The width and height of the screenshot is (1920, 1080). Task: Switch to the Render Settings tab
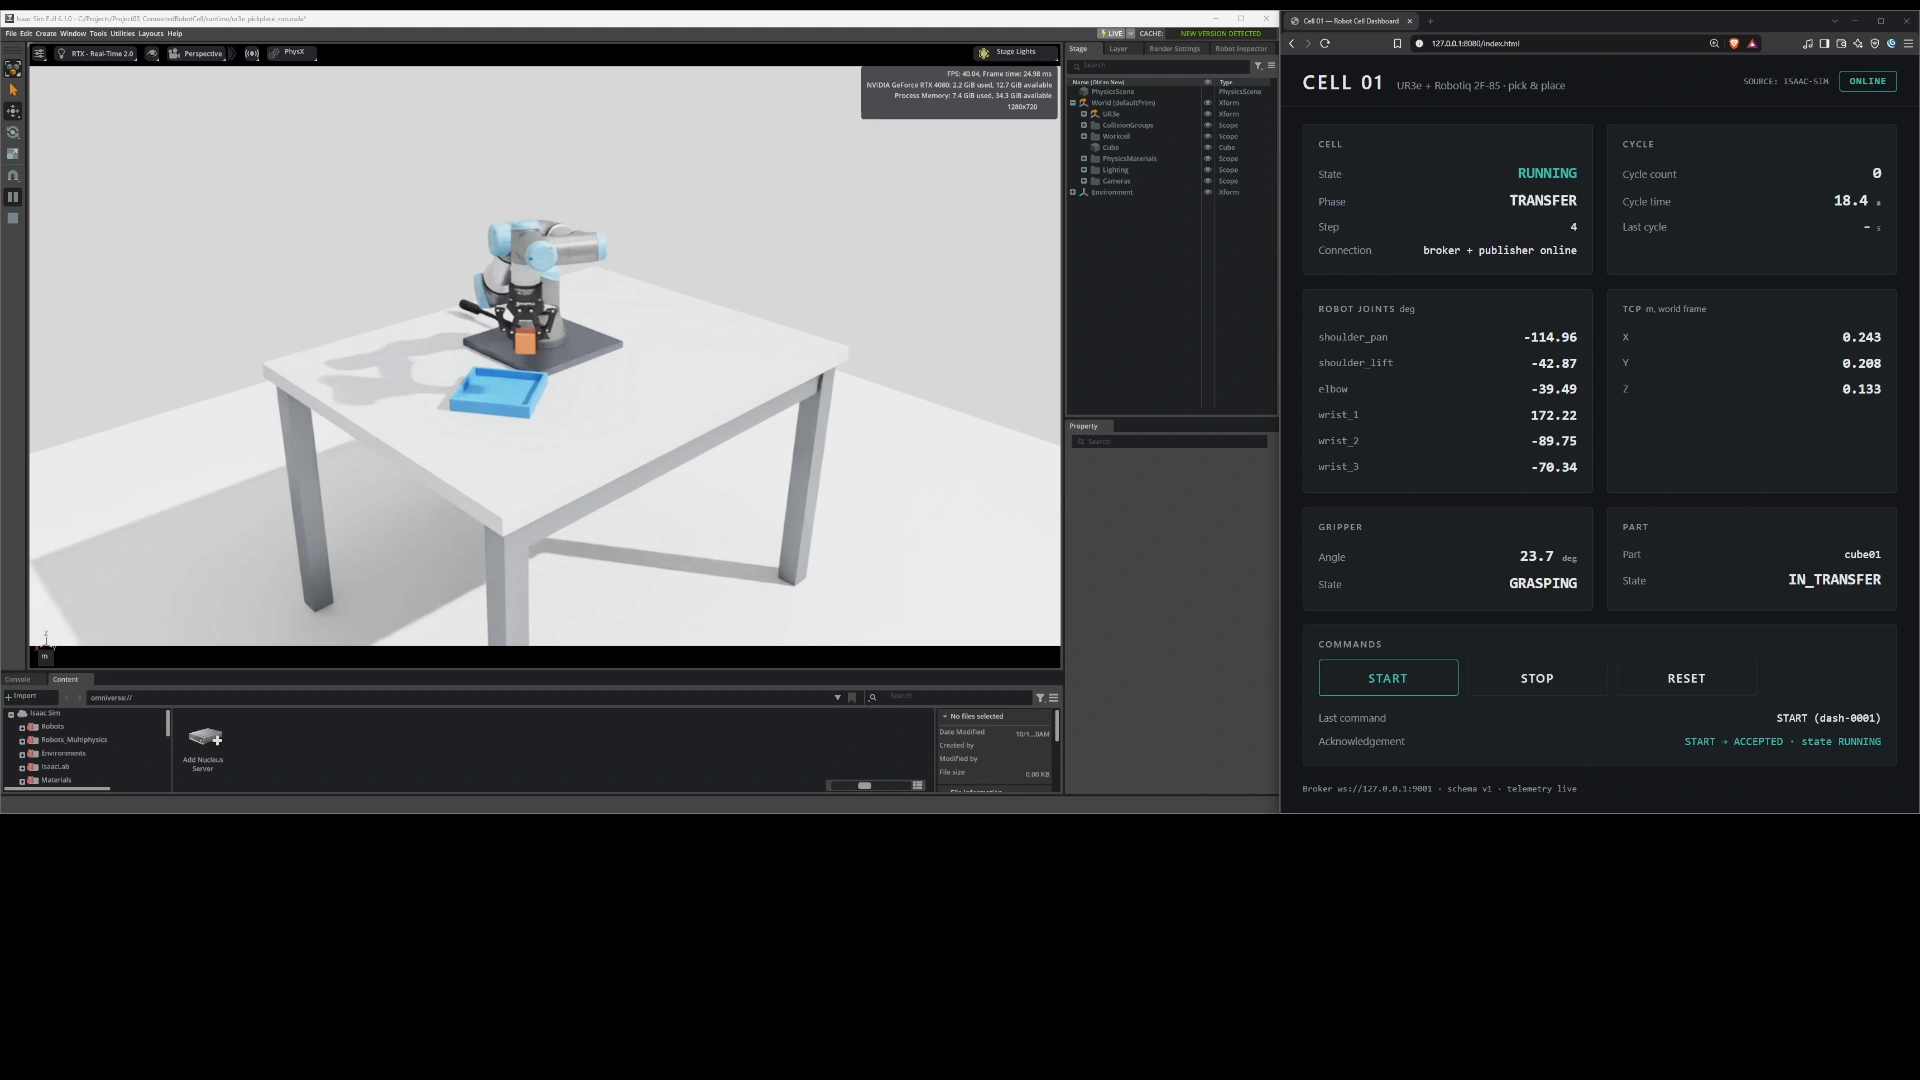1174,49
